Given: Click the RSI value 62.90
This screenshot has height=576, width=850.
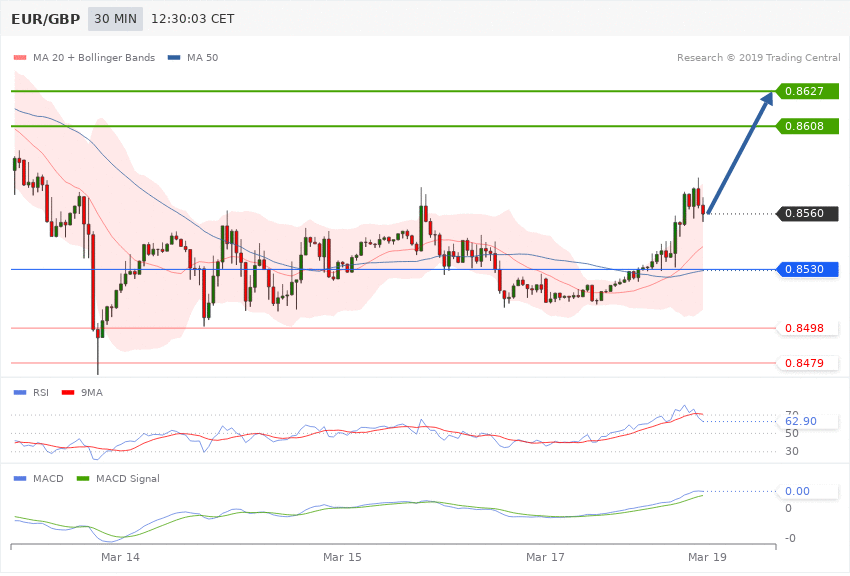Looking at the screenshot, I should pos(801,421).
